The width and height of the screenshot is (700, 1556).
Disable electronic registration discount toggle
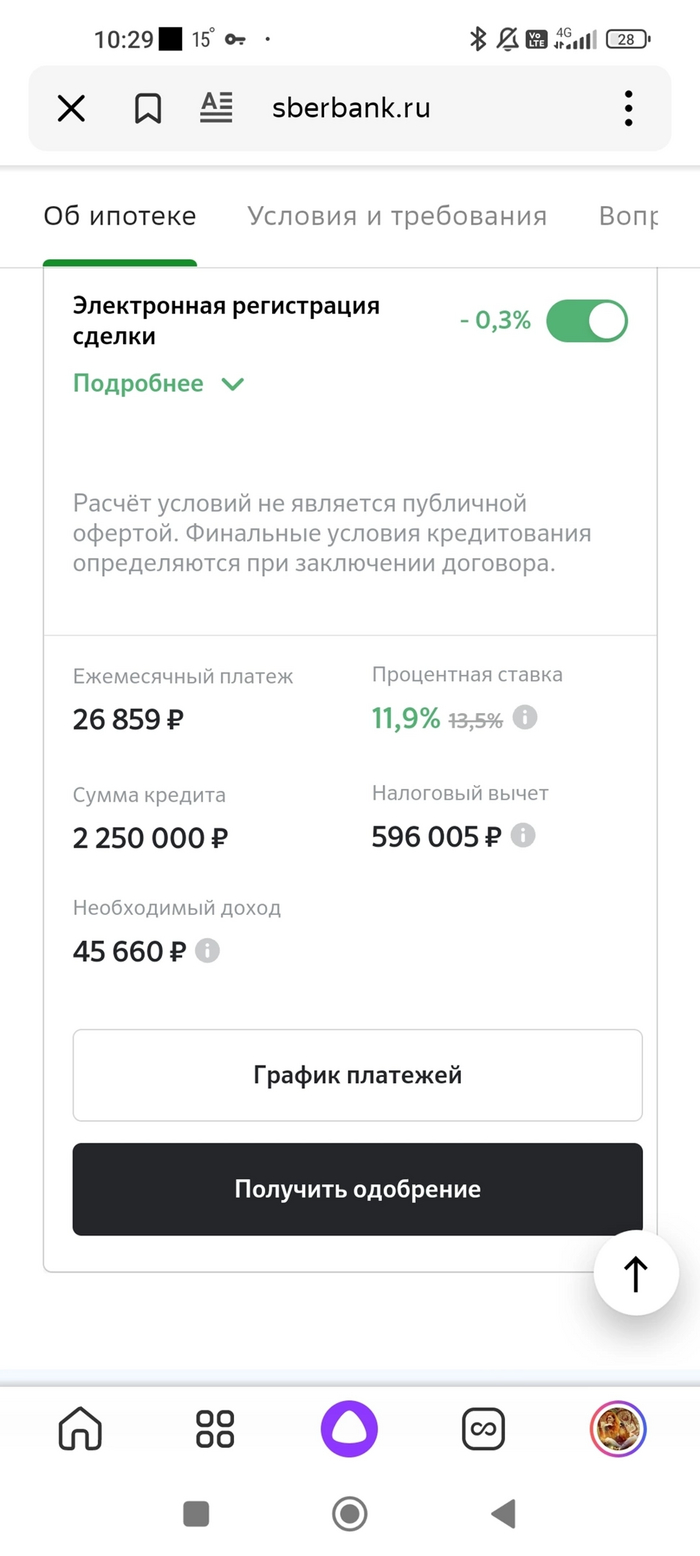tap(587, 321)
